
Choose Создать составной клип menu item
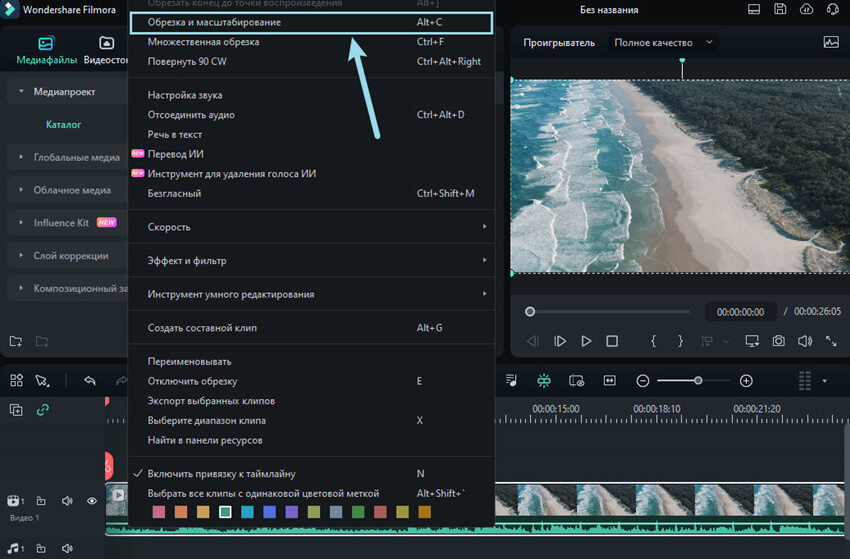311,327
